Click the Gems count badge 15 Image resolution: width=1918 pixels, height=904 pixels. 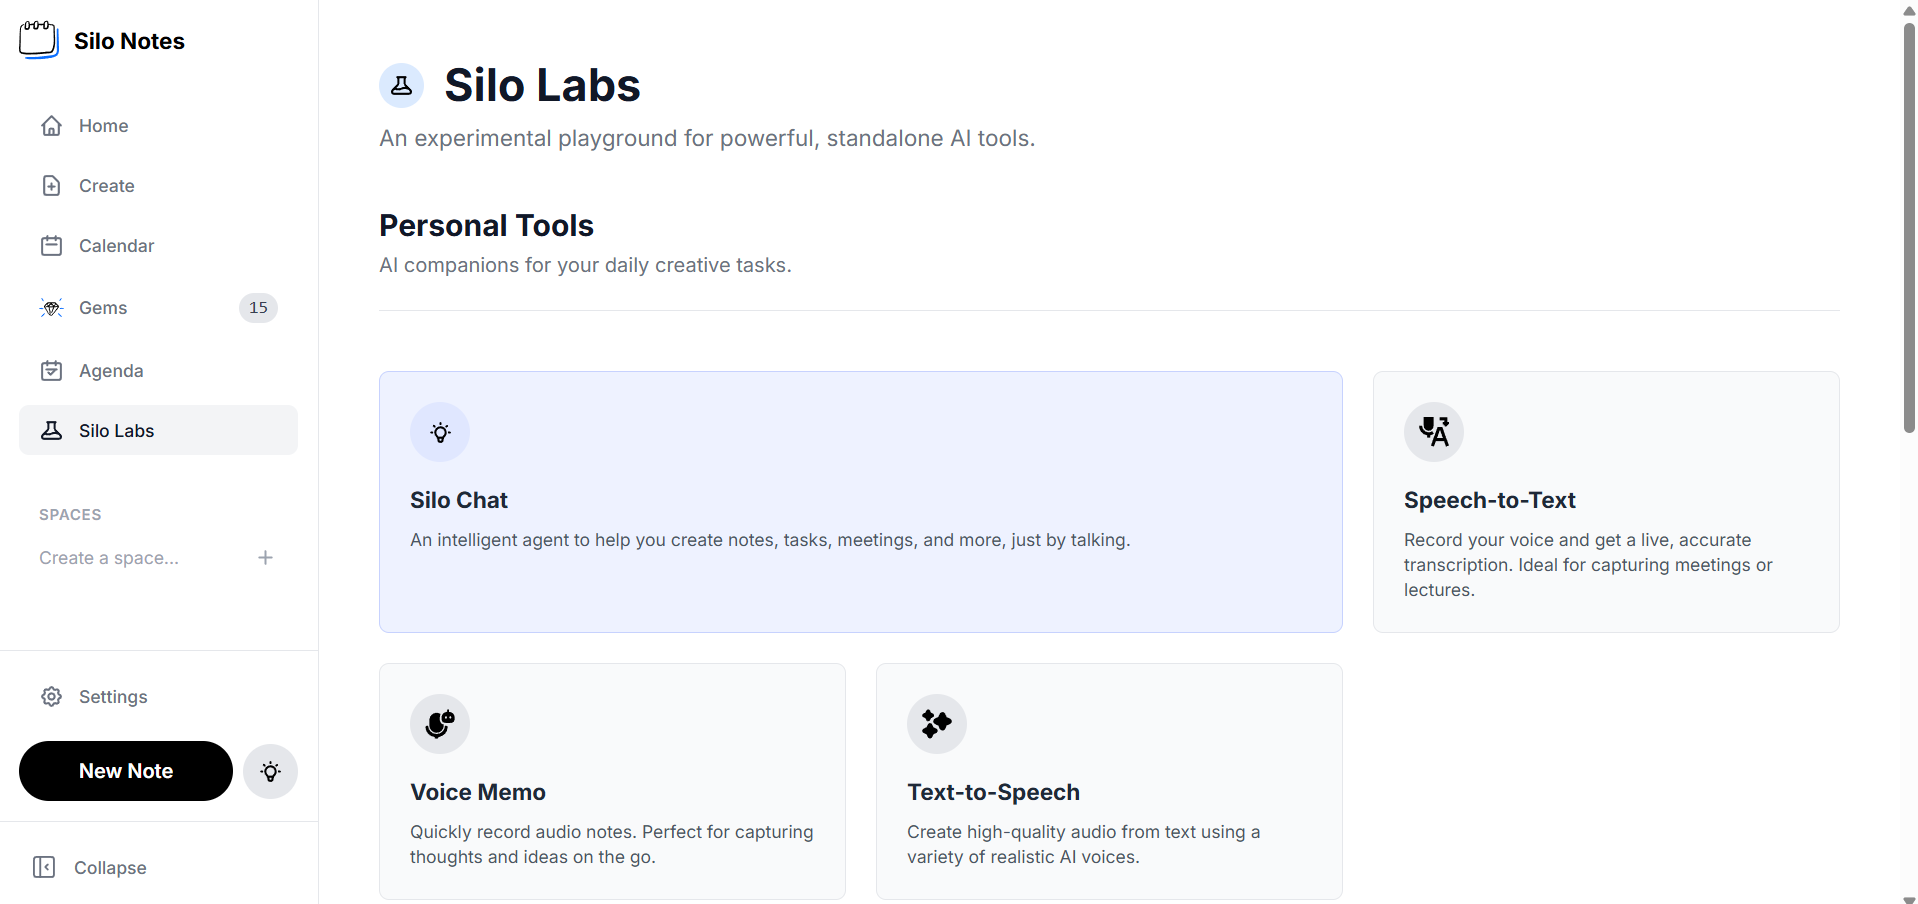coord(258,308)
